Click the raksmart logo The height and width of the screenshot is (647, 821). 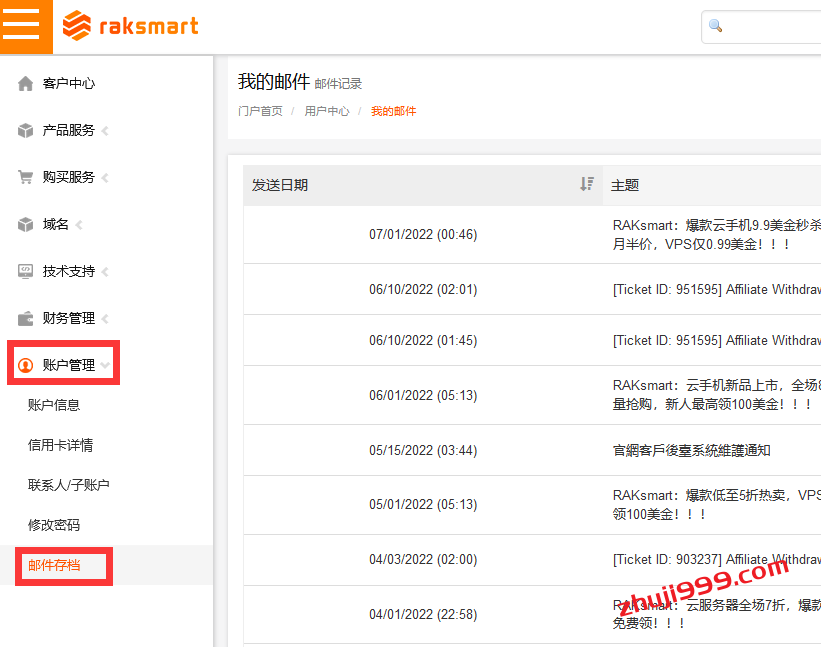(x=130, y=26)
